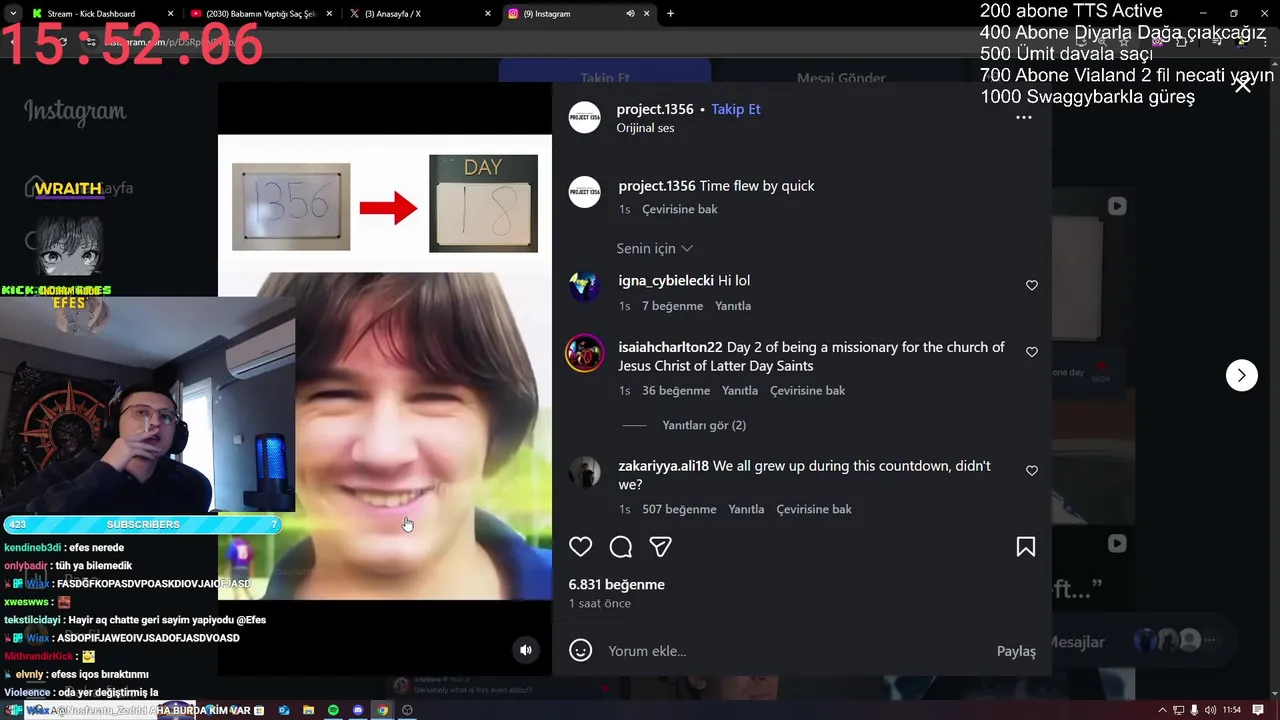Like zakariyya.ali18's comment
Viewport: 1280px width, 720px height.
[x=1031, y=471]
